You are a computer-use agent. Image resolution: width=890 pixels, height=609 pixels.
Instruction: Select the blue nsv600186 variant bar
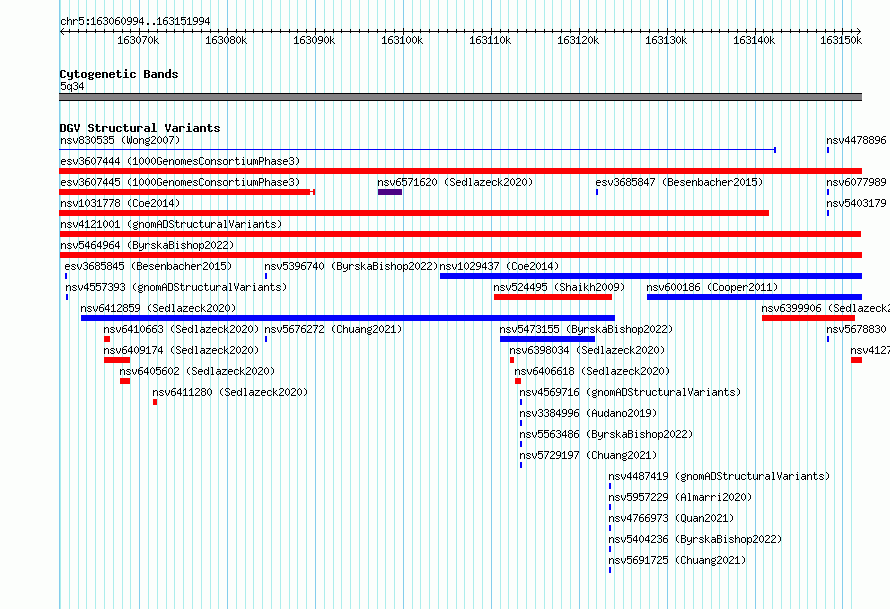tap(754, 297)
